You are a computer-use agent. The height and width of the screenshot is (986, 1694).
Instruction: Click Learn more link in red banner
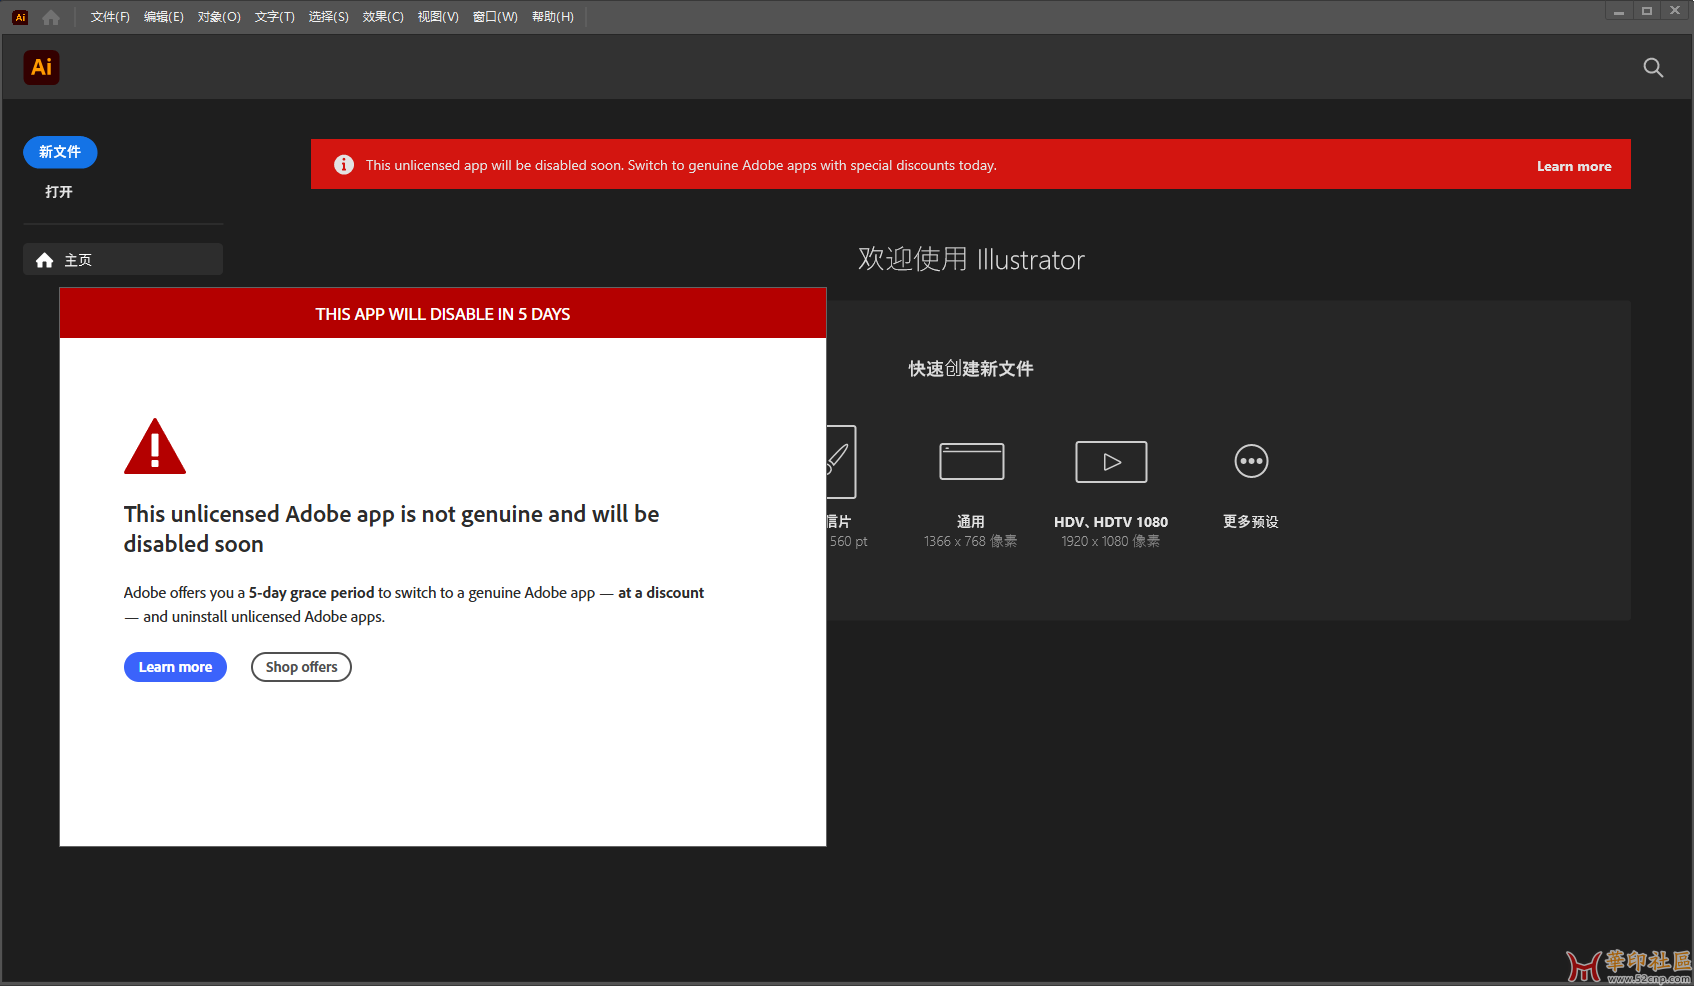1573,166
